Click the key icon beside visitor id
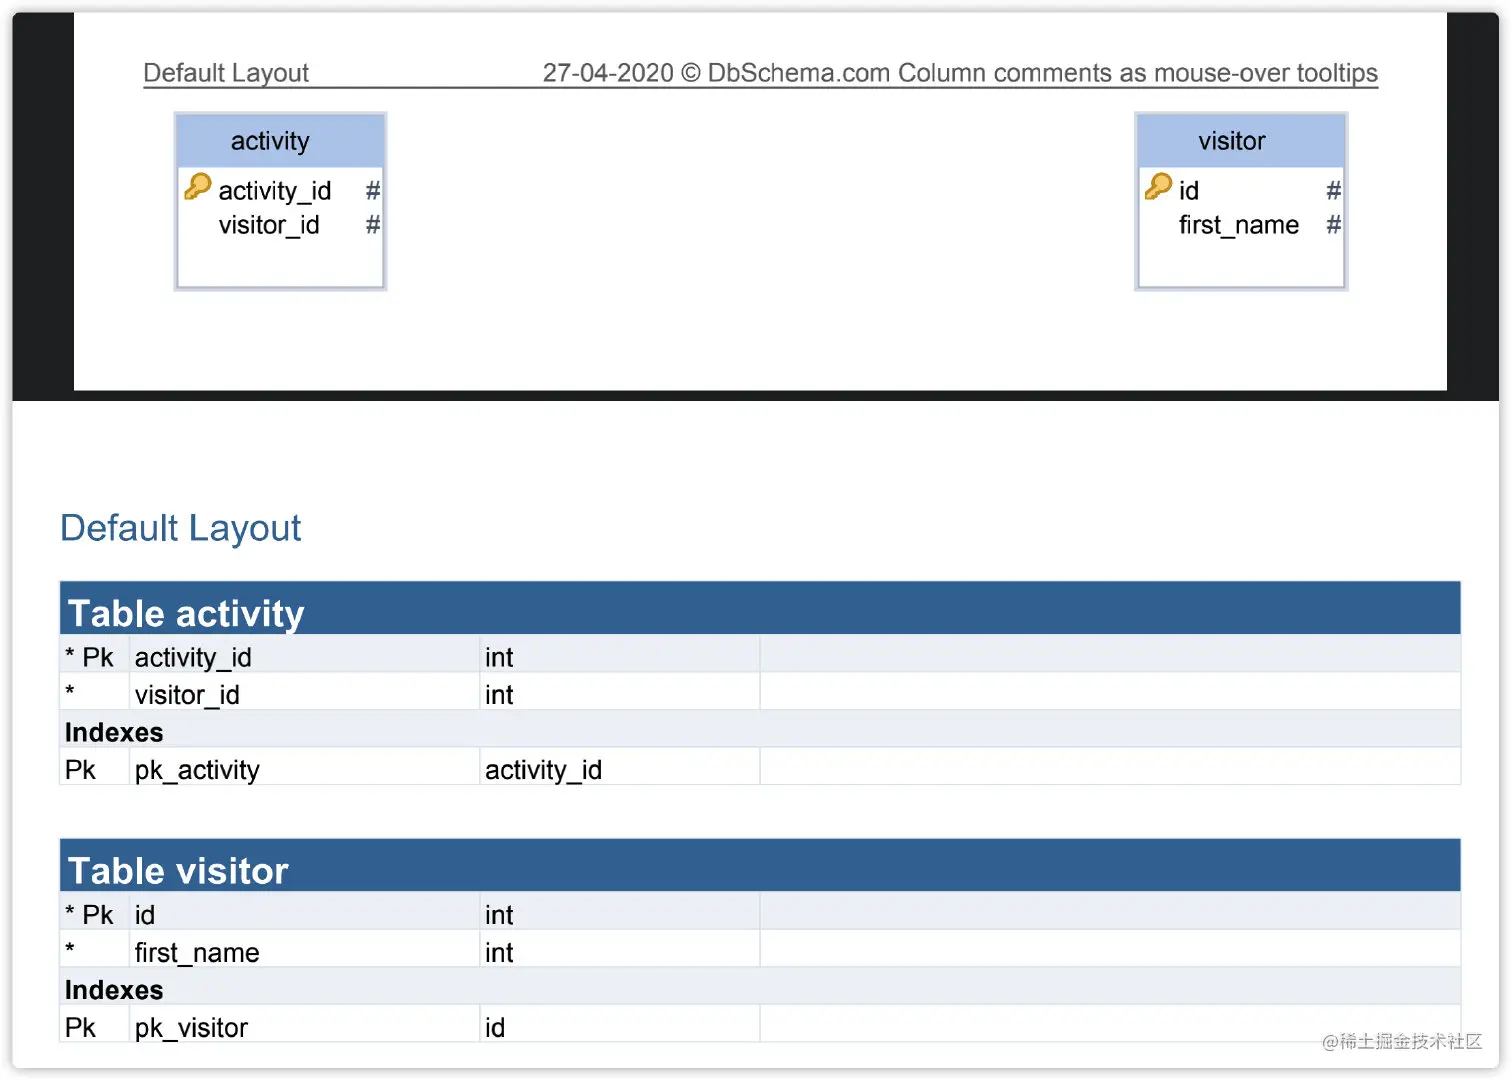This screenshot has width=1511, height=1080. pos(1158,186)
